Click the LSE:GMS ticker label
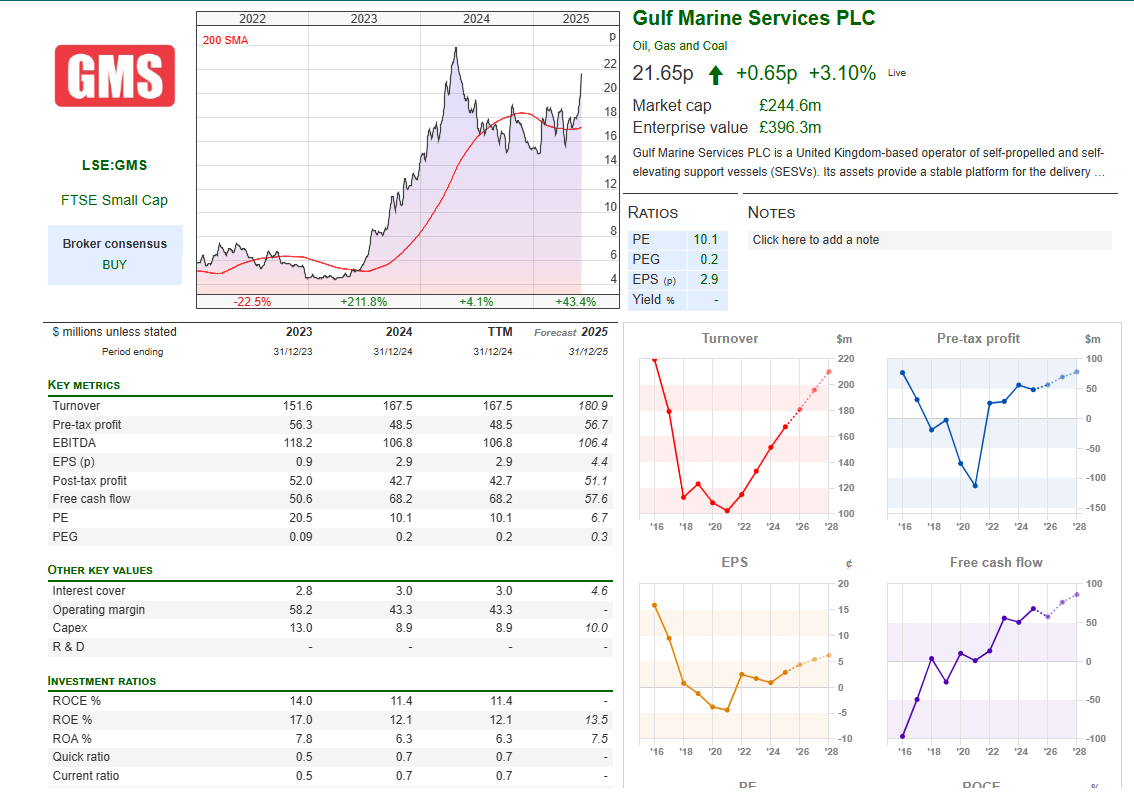Viewport: 1134px width, 804px height. point(114,165)
